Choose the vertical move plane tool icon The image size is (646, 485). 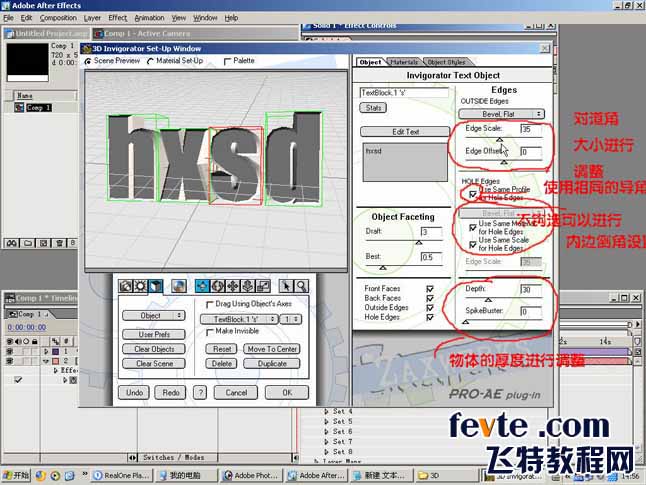(248, 286)
